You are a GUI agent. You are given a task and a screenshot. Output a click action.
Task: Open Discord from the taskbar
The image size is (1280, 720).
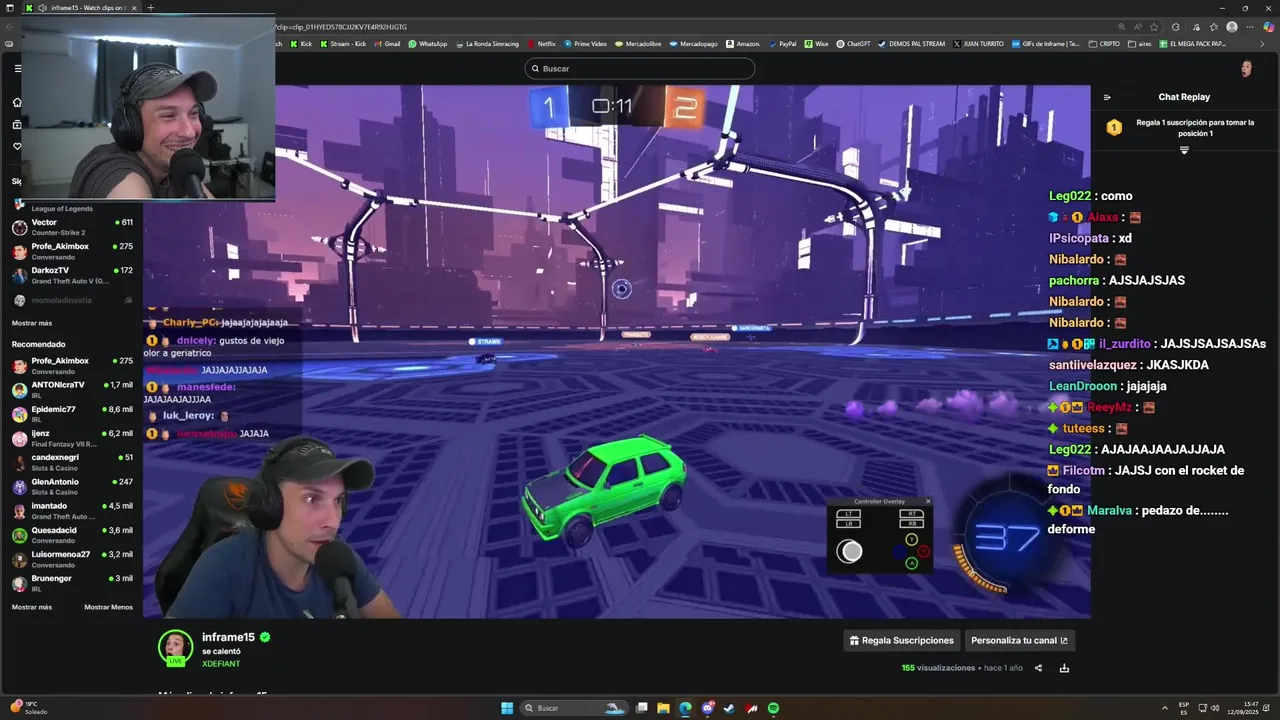point(707,708)
